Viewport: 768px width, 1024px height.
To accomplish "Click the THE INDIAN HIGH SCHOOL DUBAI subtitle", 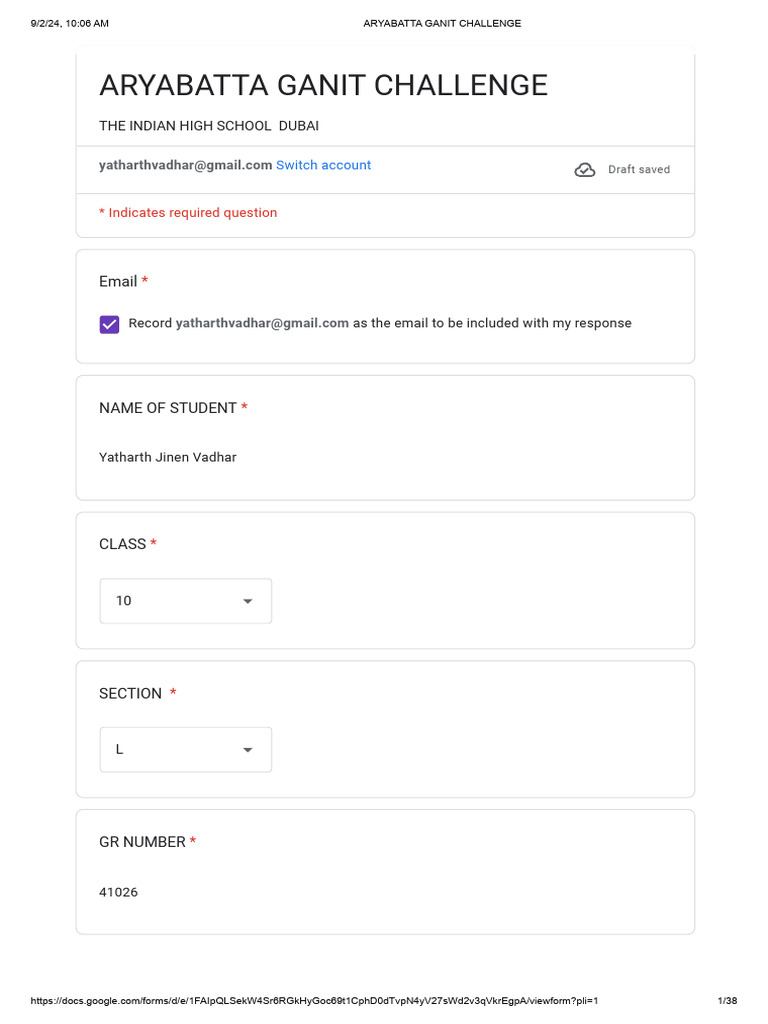I will tap(209, 126).
